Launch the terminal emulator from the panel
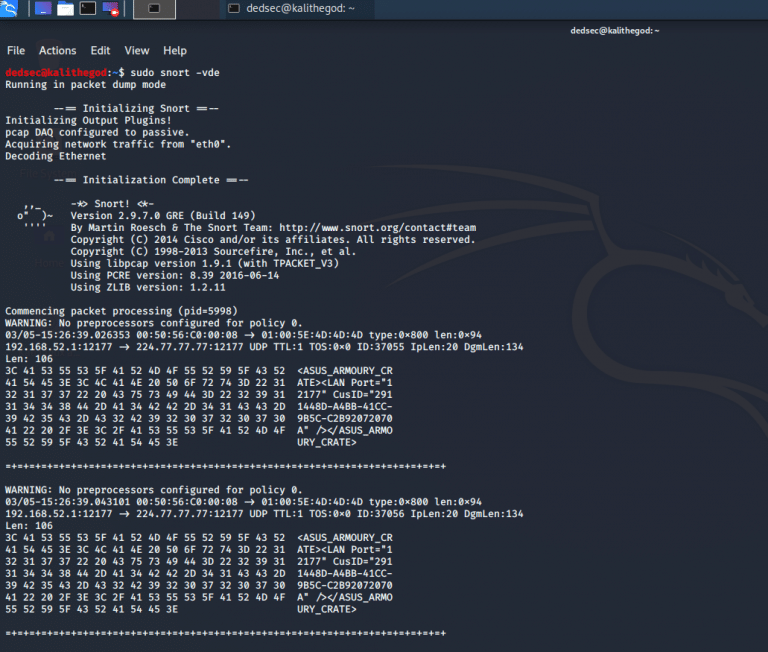 click(x=88, y=9)
